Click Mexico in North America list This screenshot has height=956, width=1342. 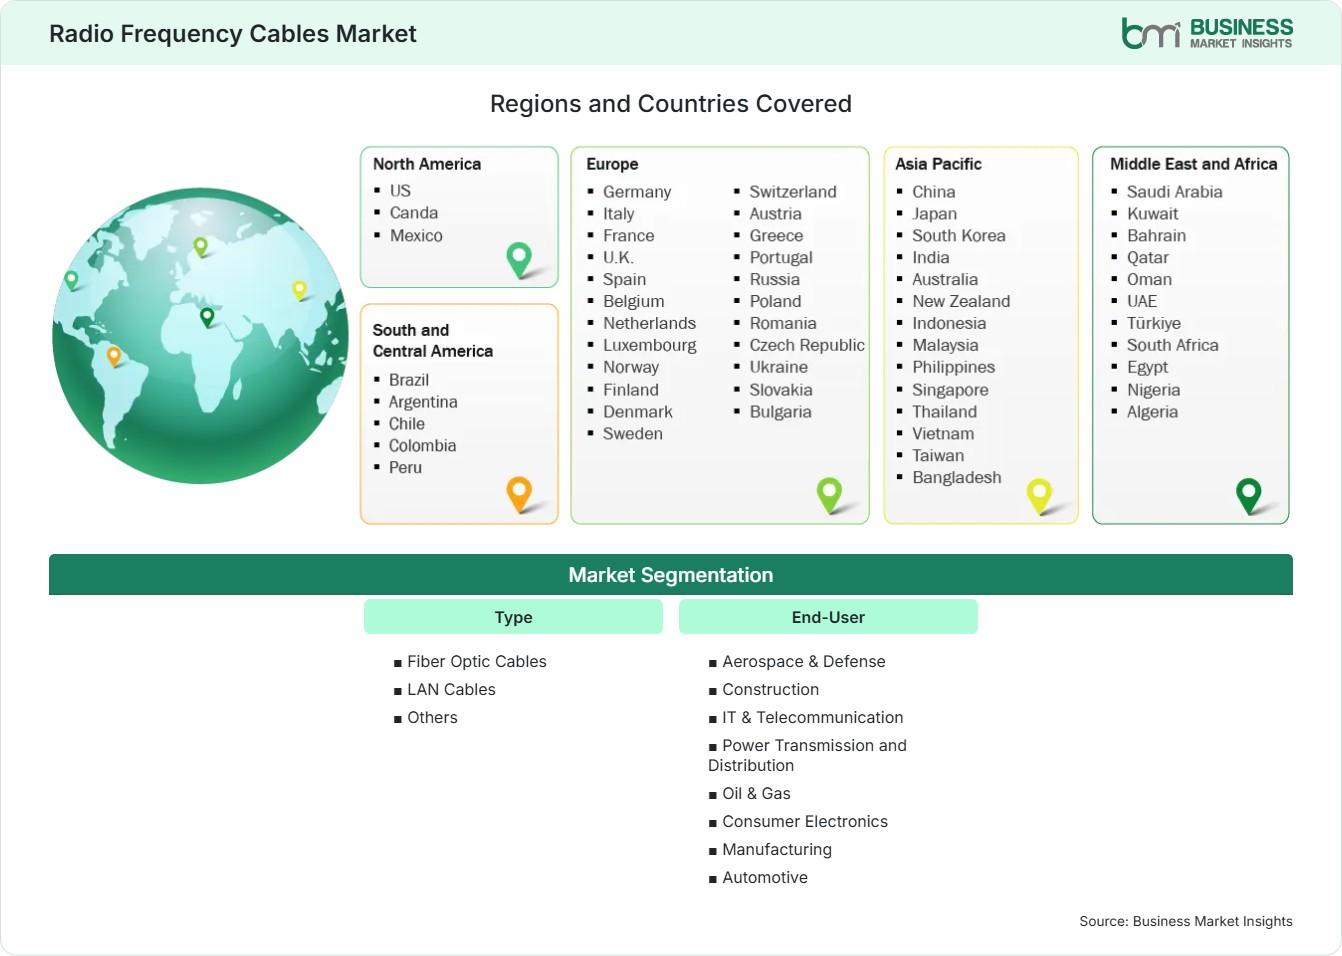pos(416,236)
